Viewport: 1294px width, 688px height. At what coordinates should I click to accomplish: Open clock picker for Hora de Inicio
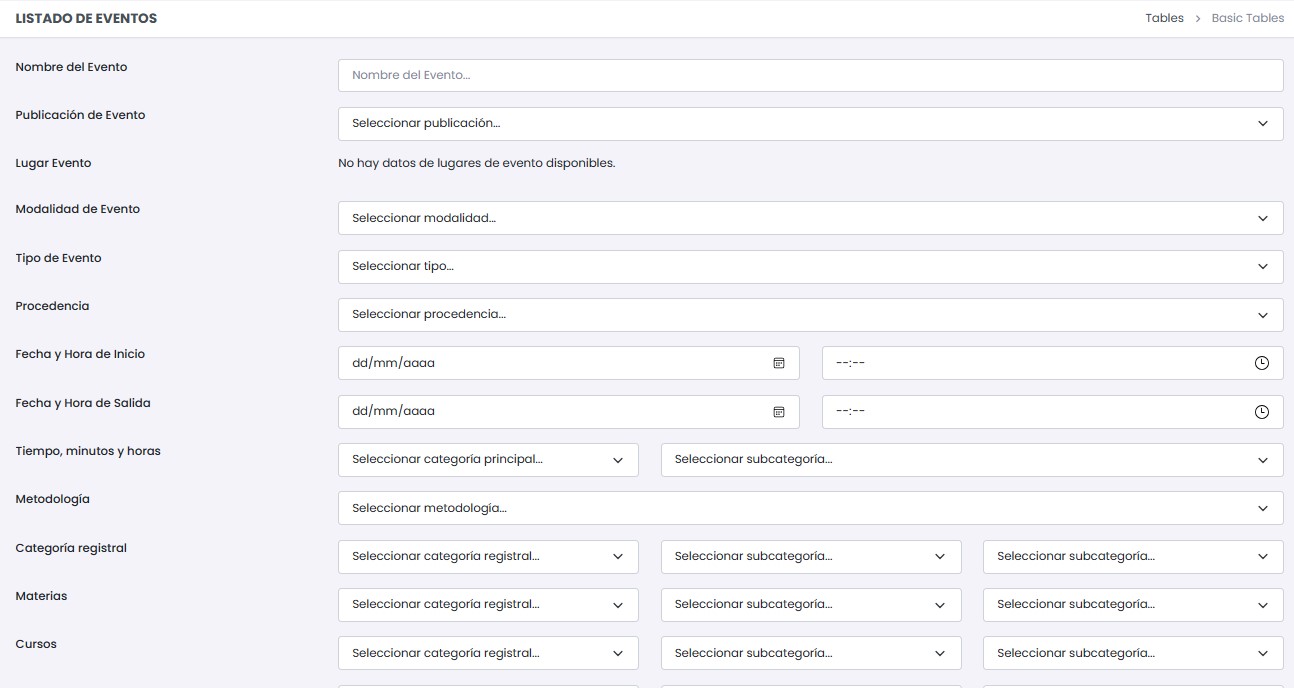pos(1261,363)
